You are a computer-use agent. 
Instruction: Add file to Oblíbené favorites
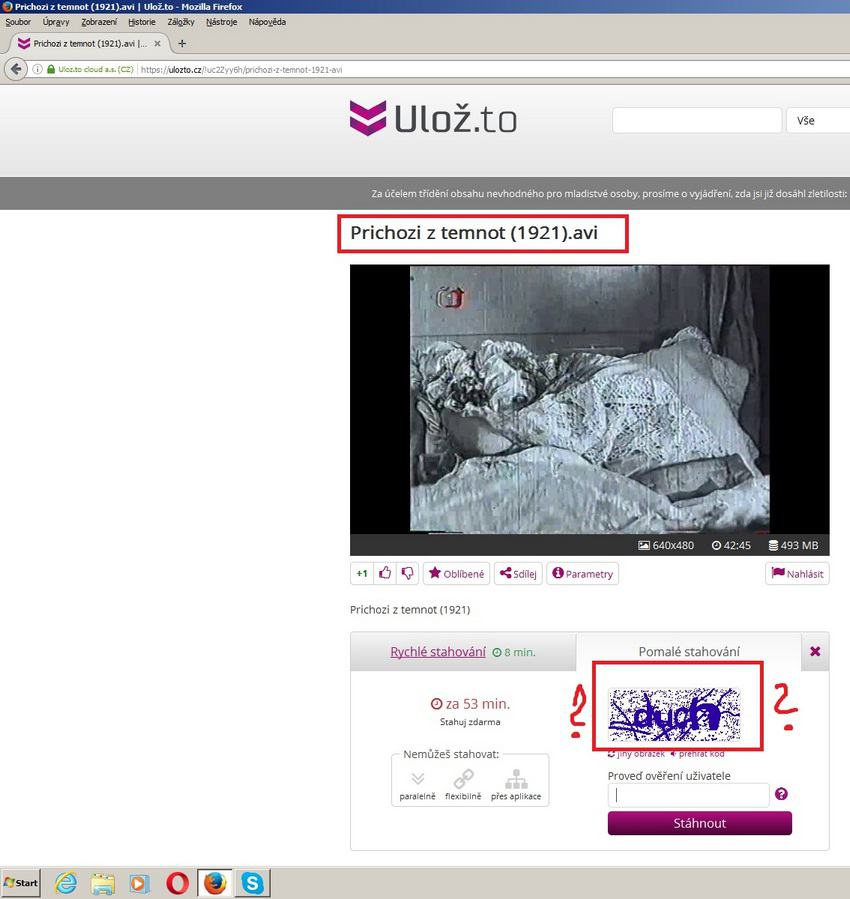[456, 573]
